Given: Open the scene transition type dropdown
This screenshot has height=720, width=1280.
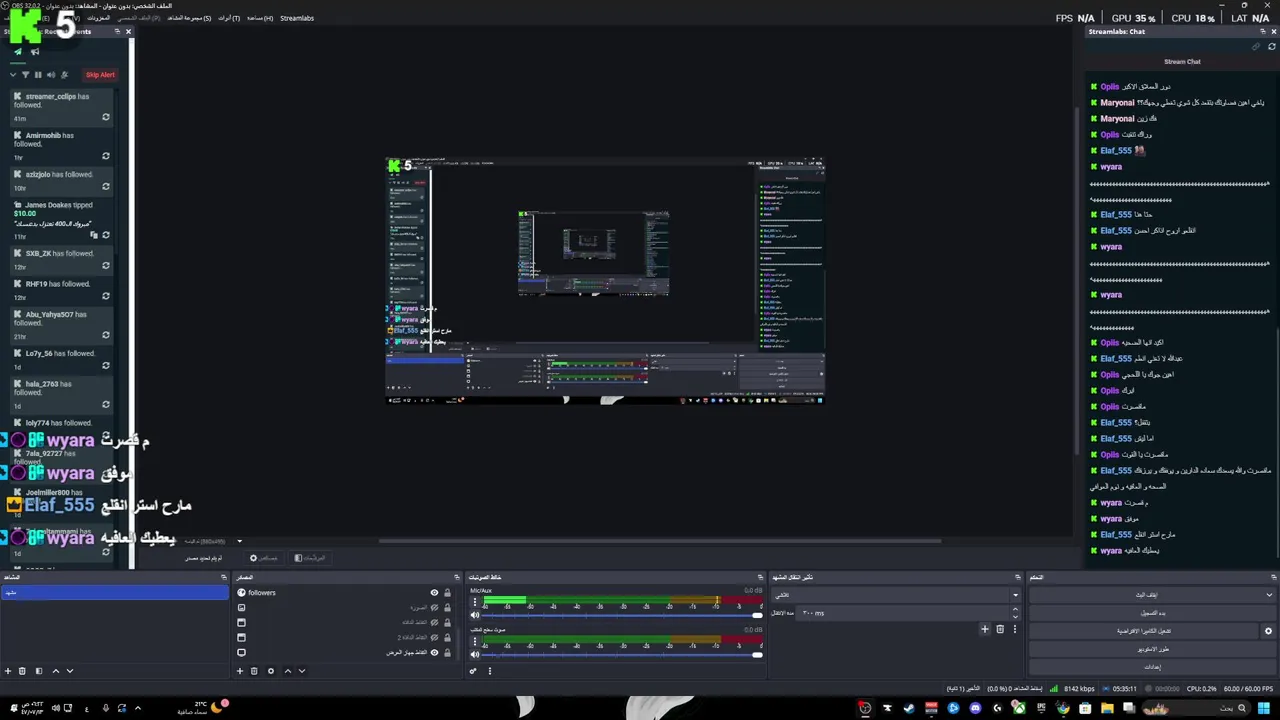Looking at the screenshot, I should tap(896, 595).
